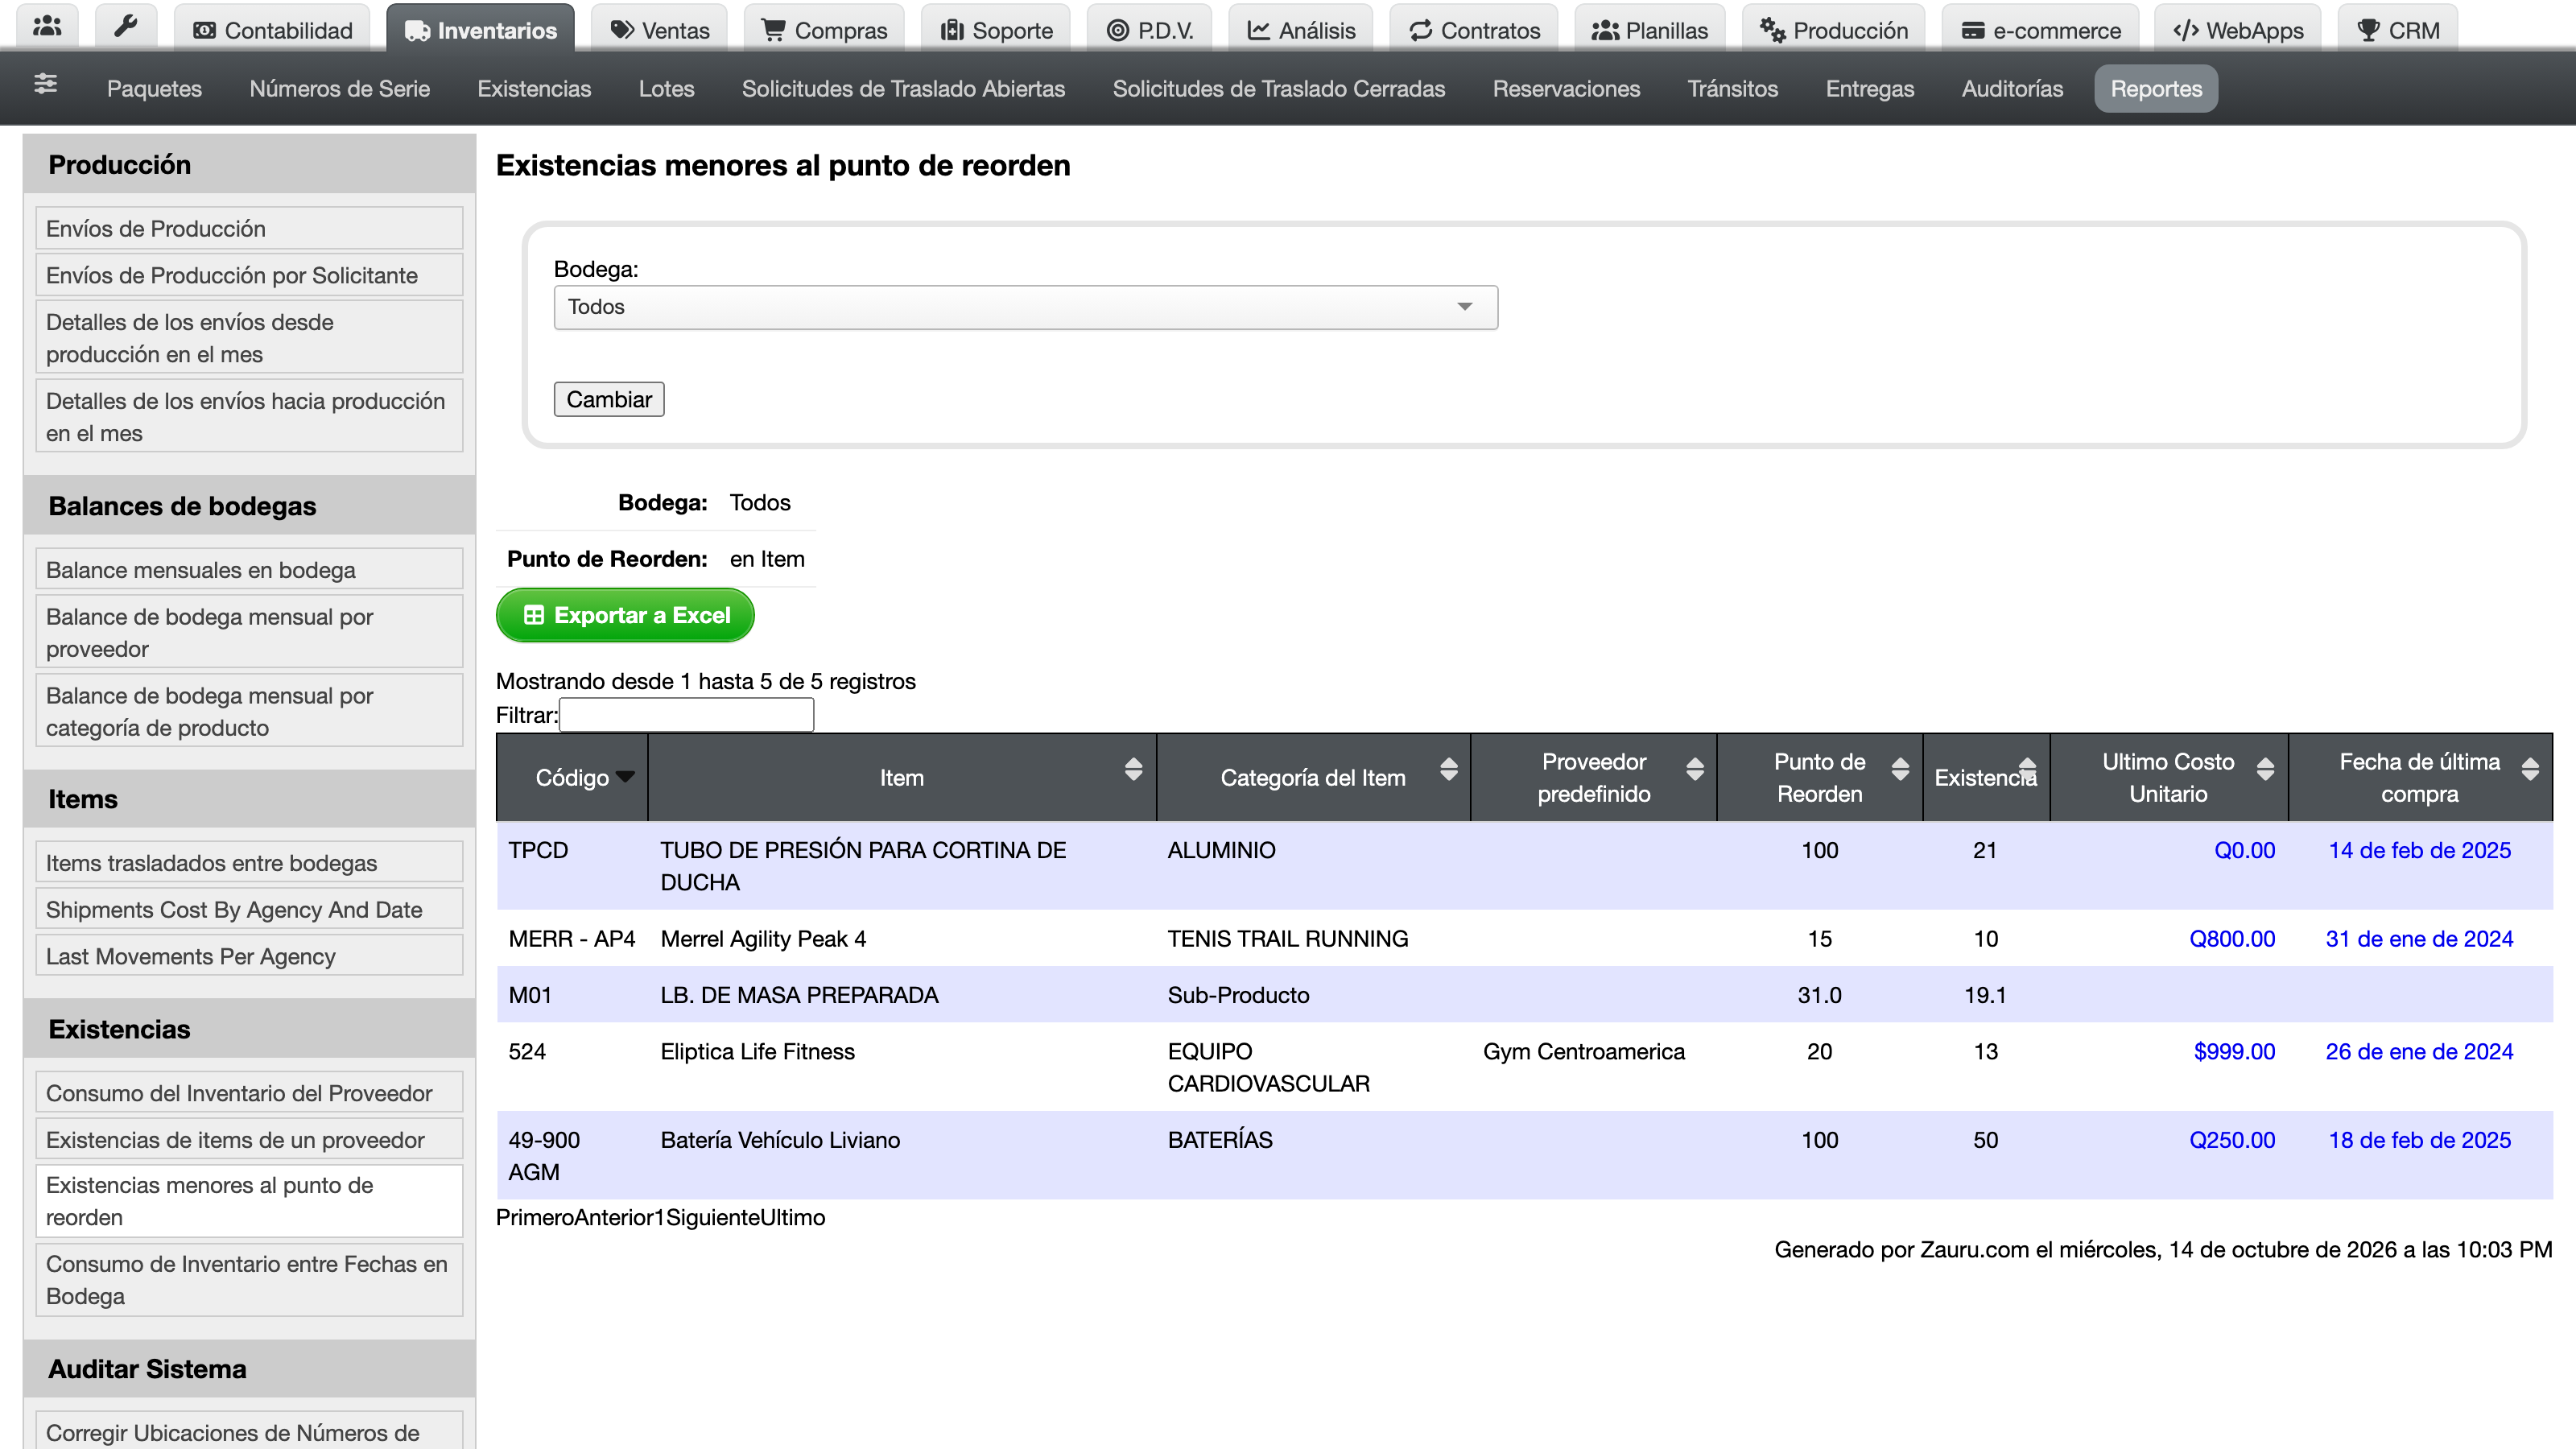This screenshot has height=1449, width=2576.
Task: Sort by Ultimo Costo Unitario arrows
Action: pyautogui.click(x=2266, y=769)
